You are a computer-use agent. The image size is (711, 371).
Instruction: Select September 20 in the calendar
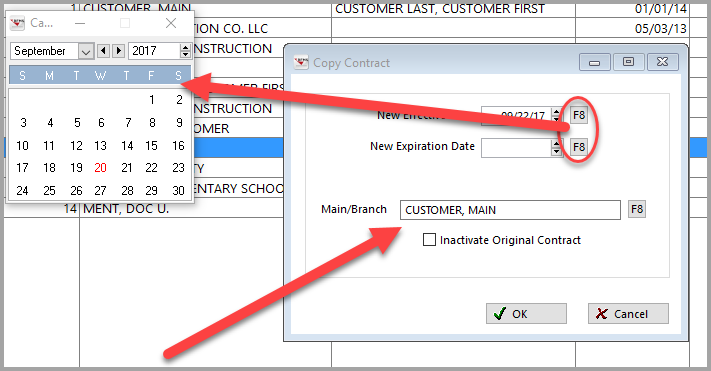pos(100,168)
